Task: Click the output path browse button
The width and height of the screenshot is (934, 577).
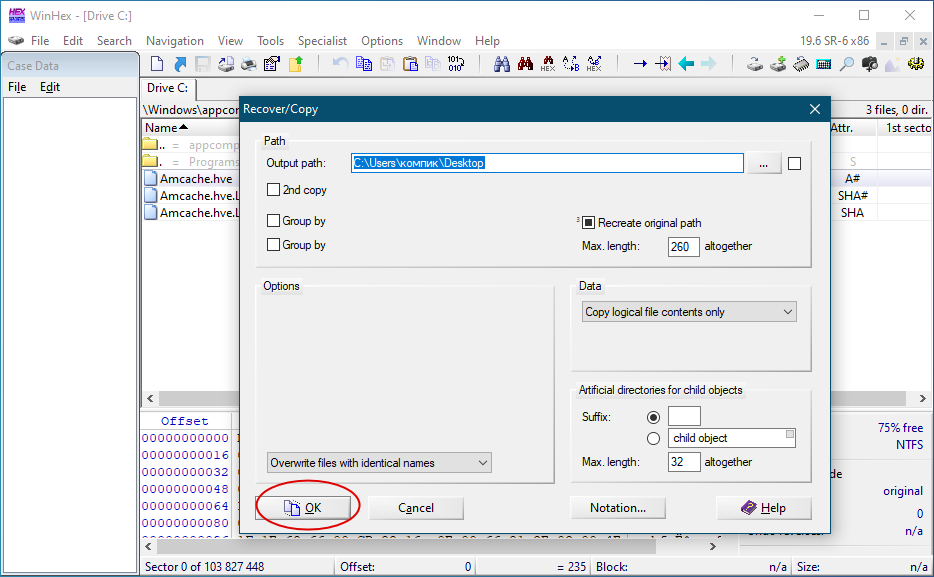Action: (764, 163)
